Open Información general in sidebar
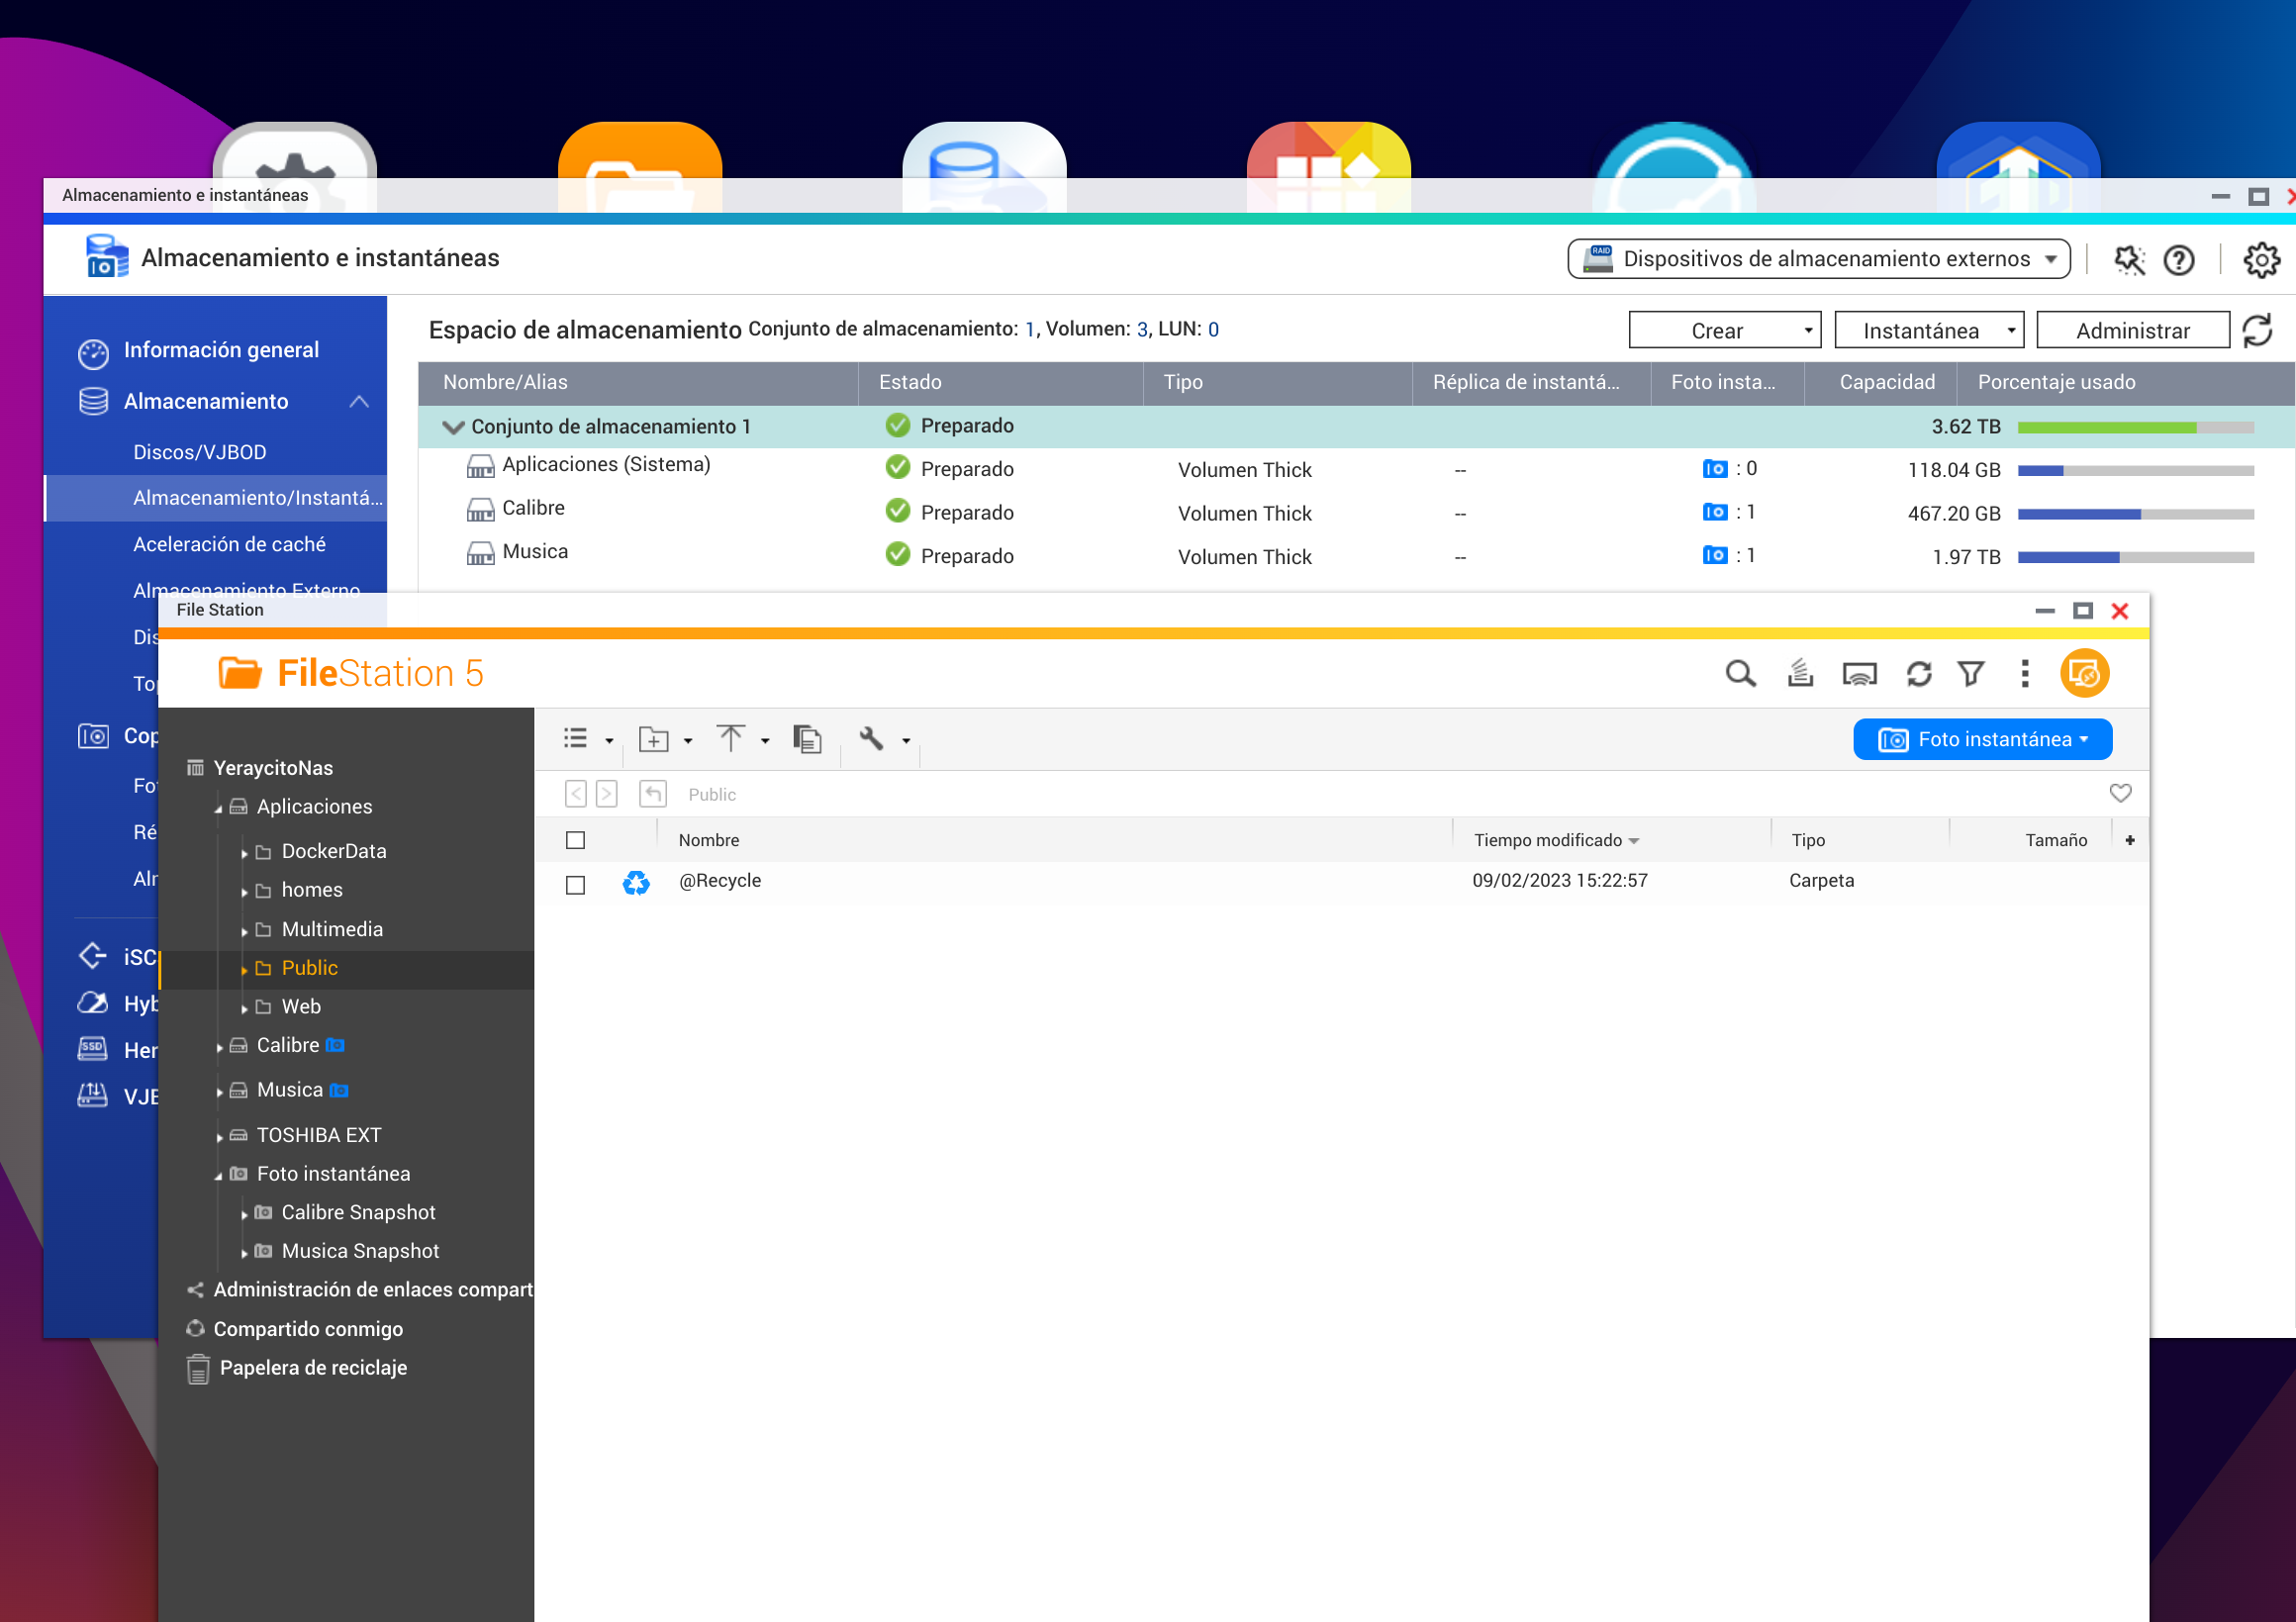Image resolution: width=2296 pixels, height=1622 pixels. 221,350
